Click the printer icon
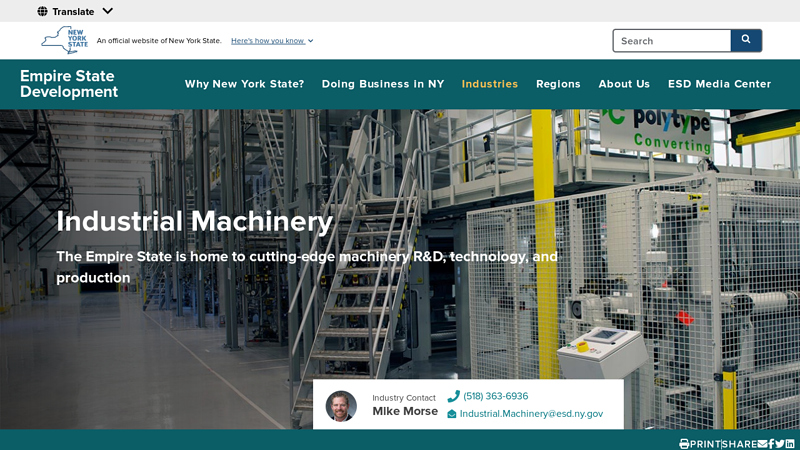This screenshot has width=800, height=450. tap(684, 444)
